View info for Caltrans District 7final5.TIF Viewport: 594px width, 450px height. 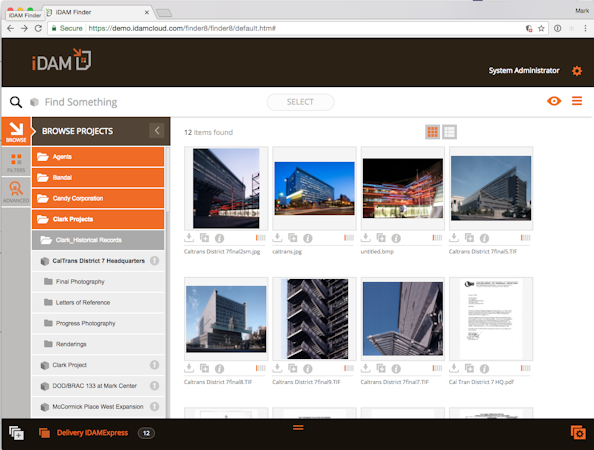[x=484, y=238]
